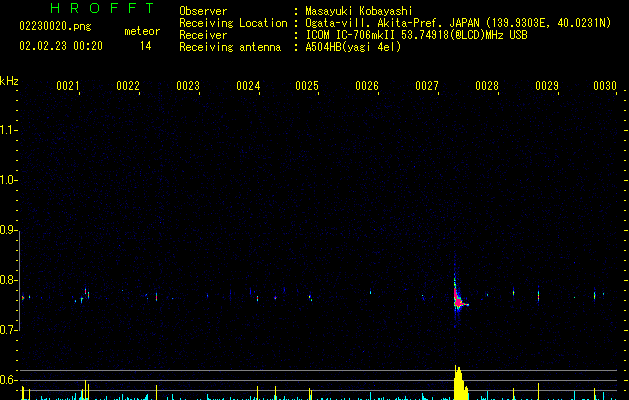Select the A504HB(yagi 4el) antenna text

(353, 47)
